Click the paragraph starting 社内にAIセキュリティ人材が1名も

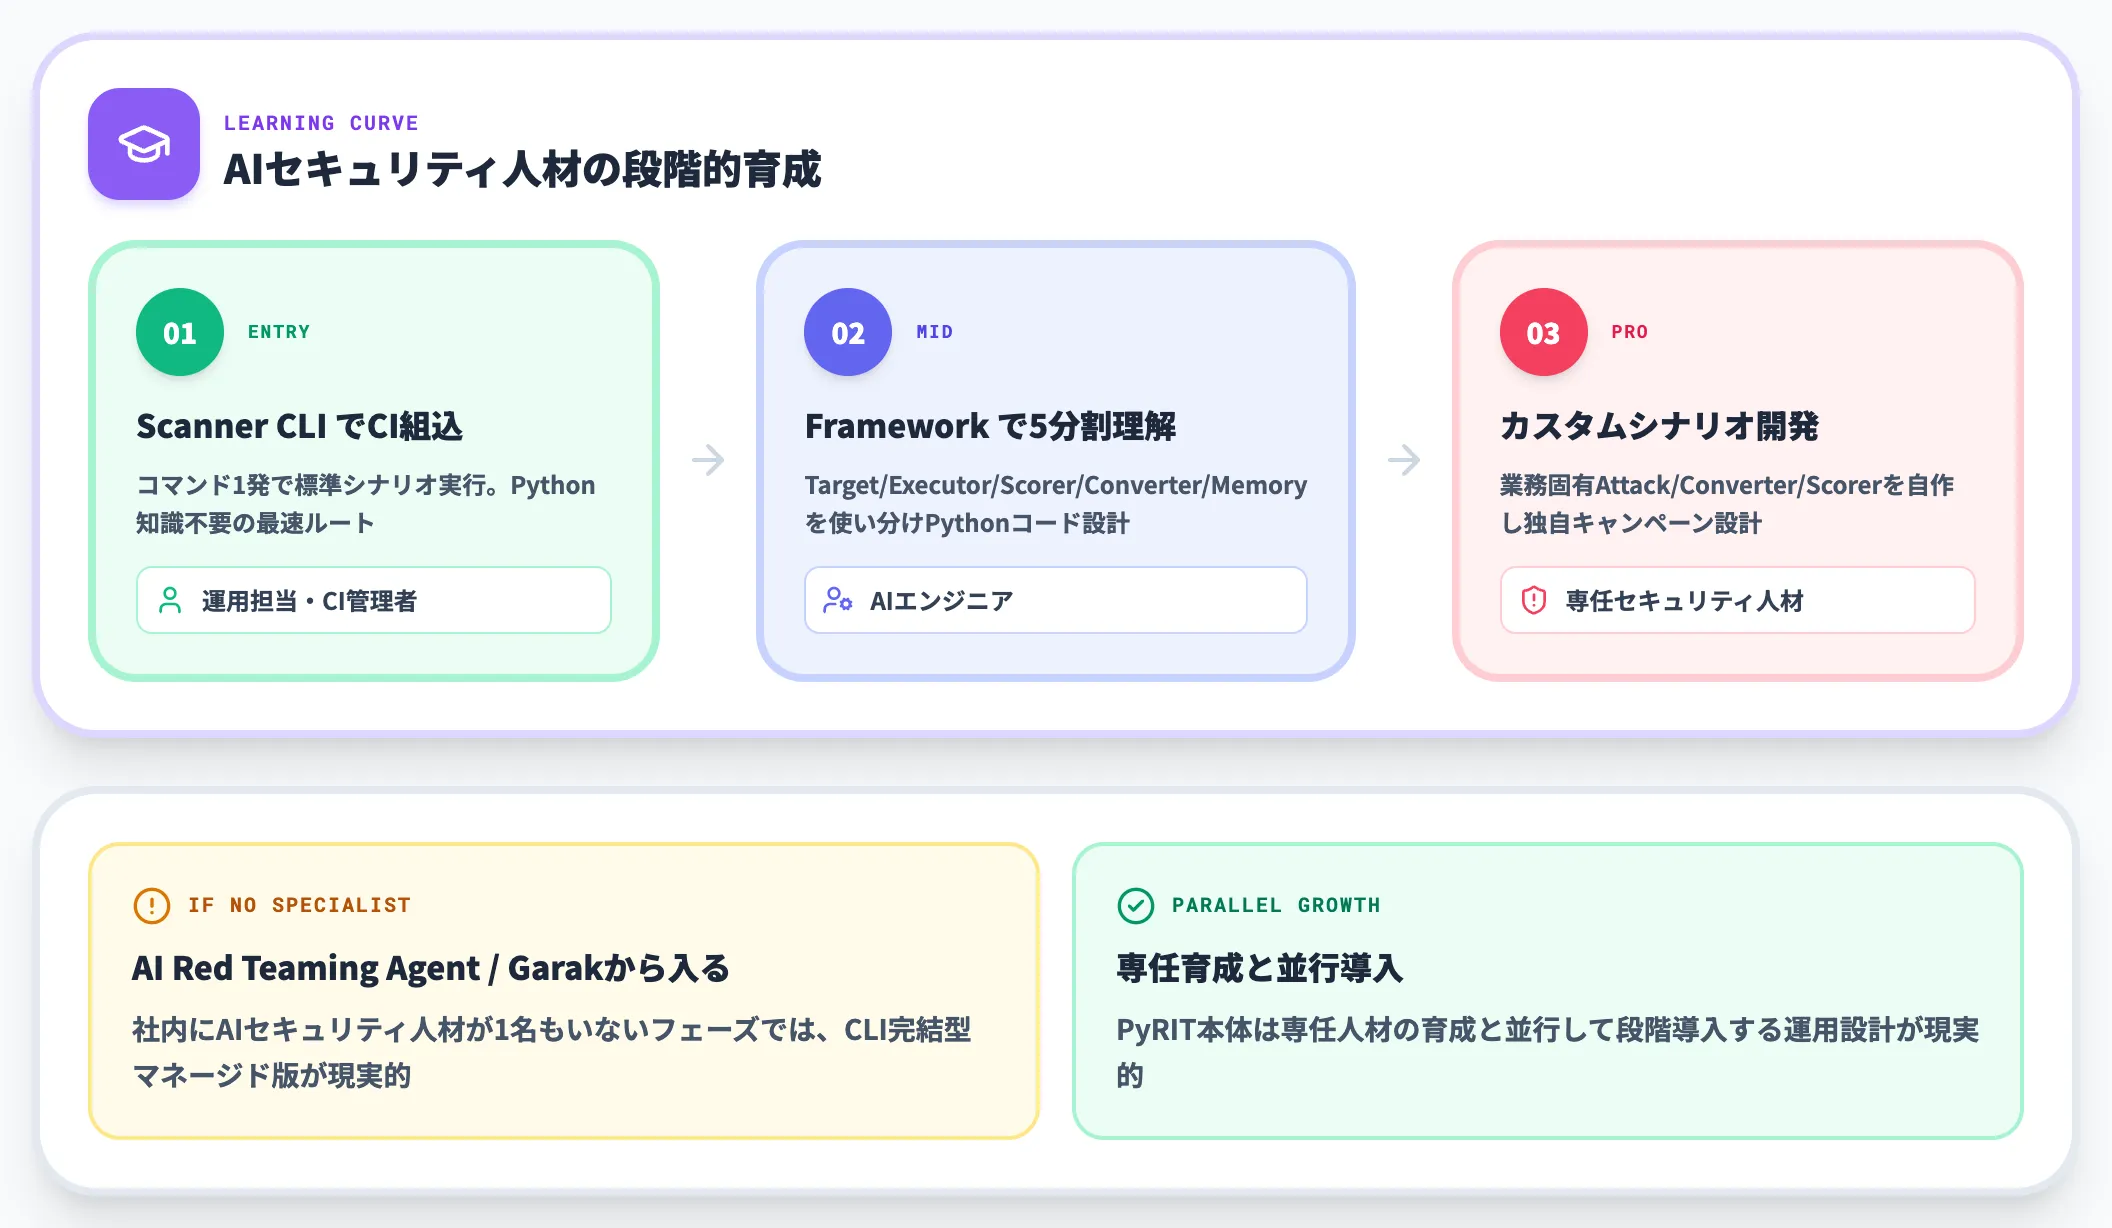(x=552, y=1052)
